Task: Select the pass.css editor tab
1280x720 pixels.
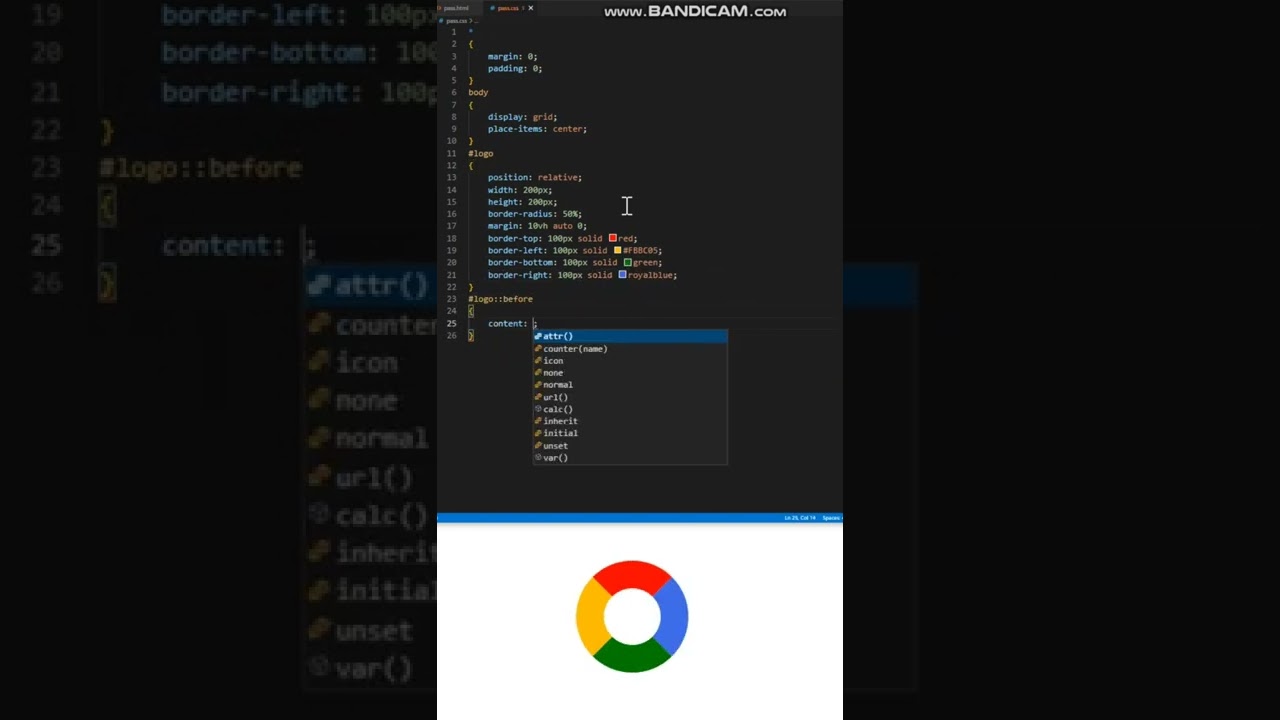Action: point(506,8)
